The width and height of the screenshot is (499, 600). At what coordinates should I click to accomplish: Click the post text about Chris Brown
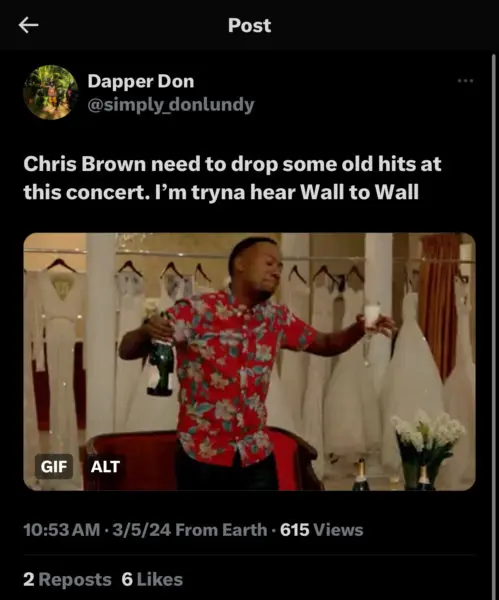pos(232,178)
